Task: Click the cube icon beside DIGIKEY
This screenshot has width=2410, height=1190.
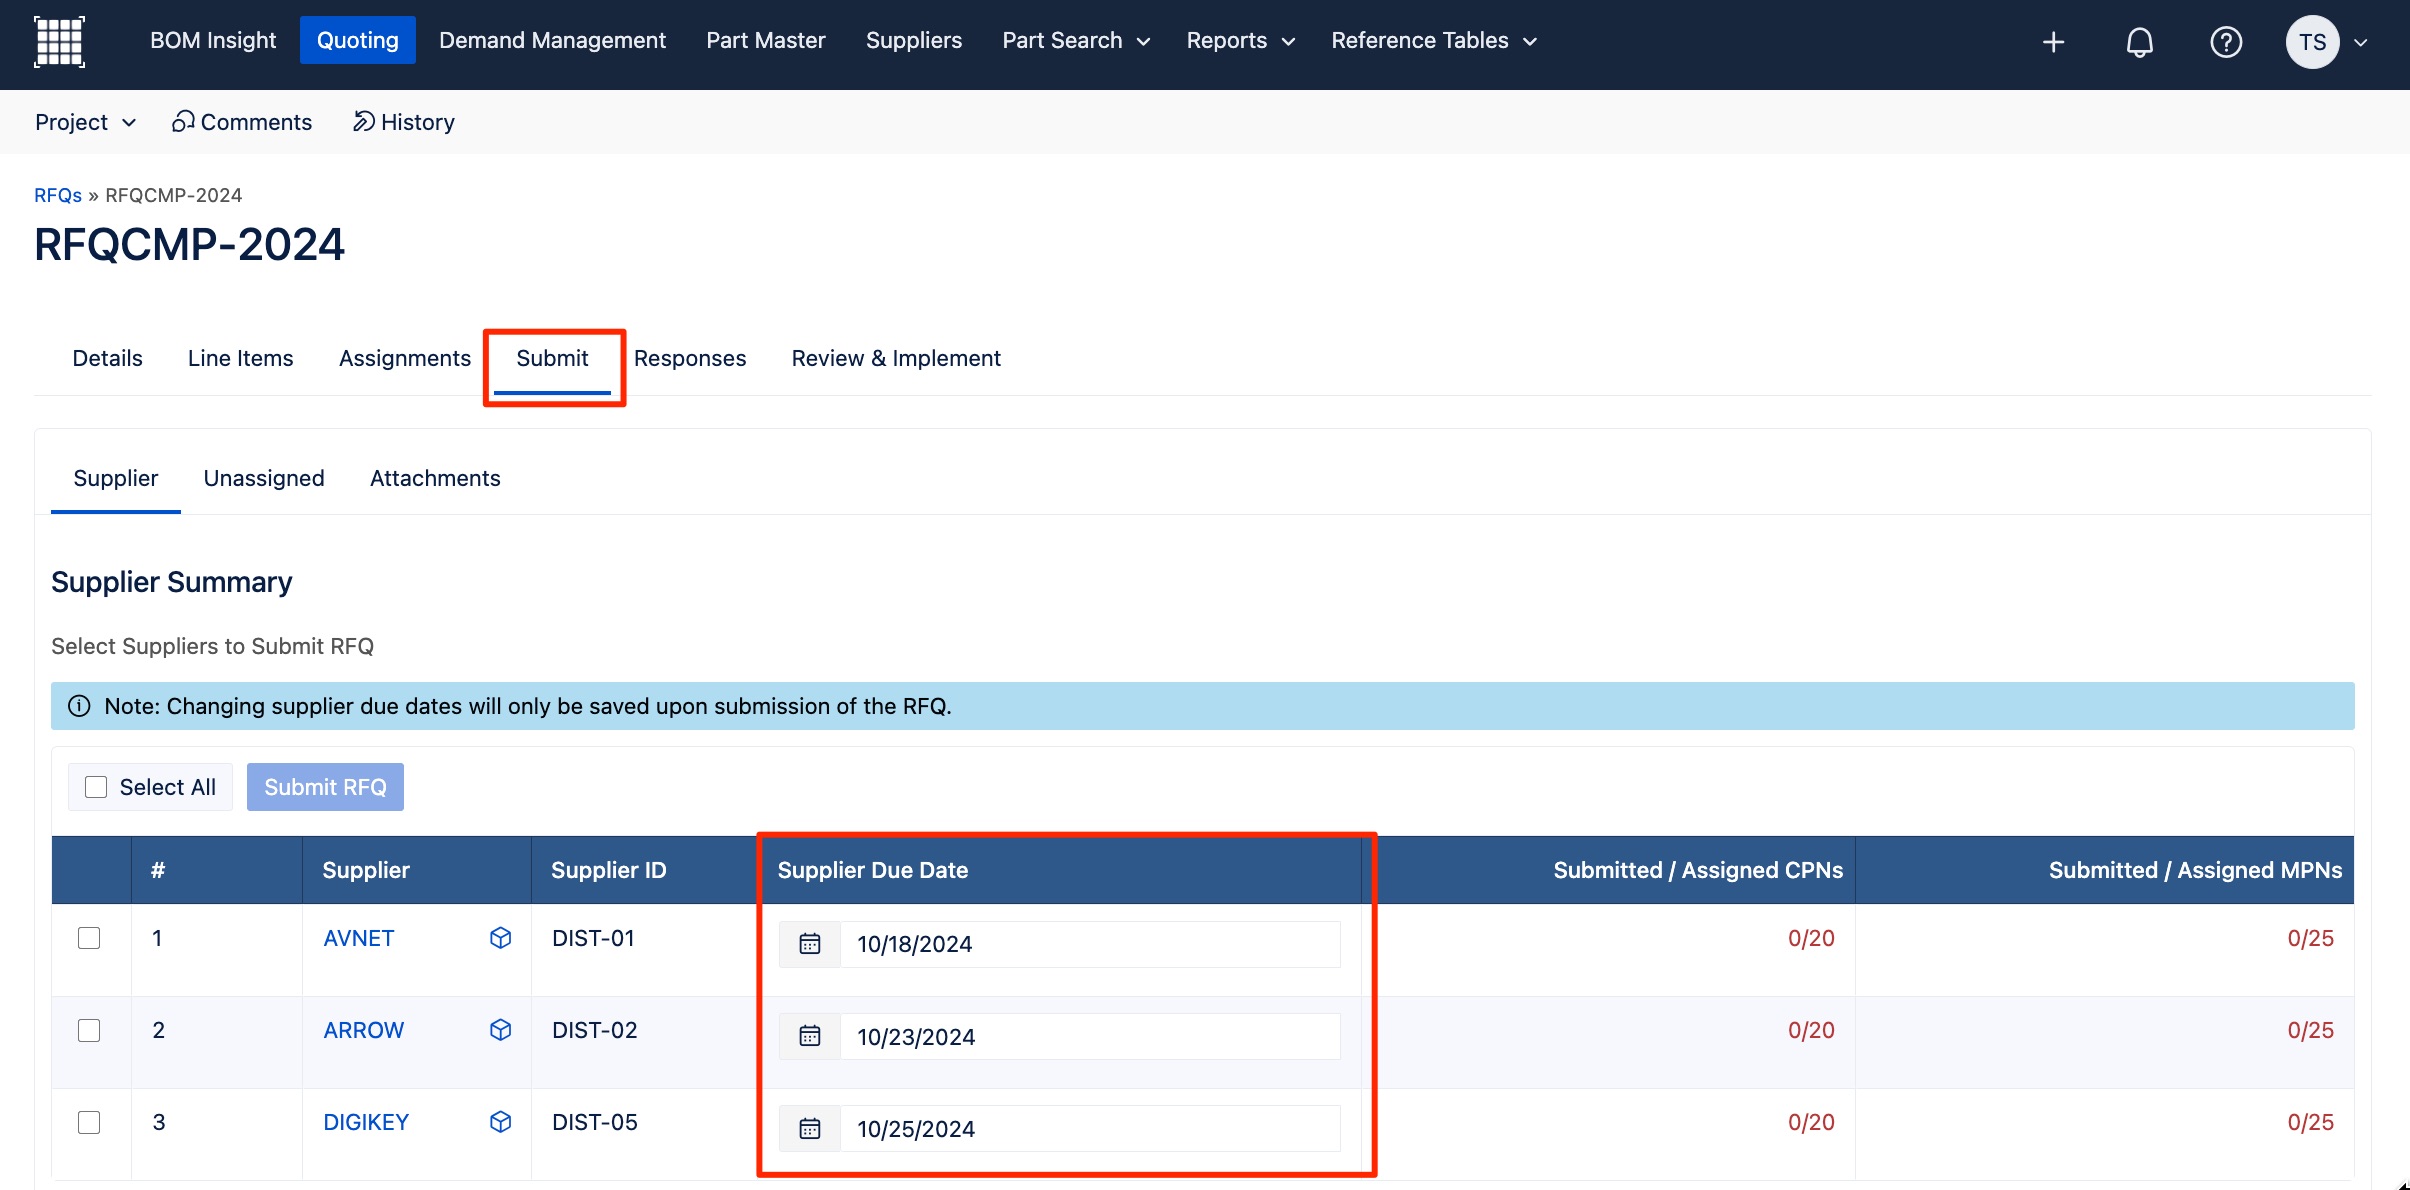Action: pos(501,1122)
